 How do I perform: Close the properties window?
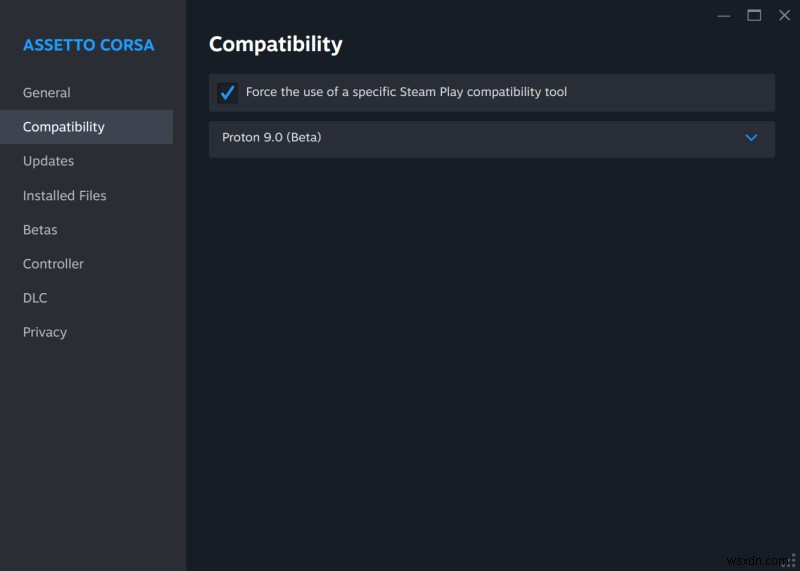(x=784, y=15)
